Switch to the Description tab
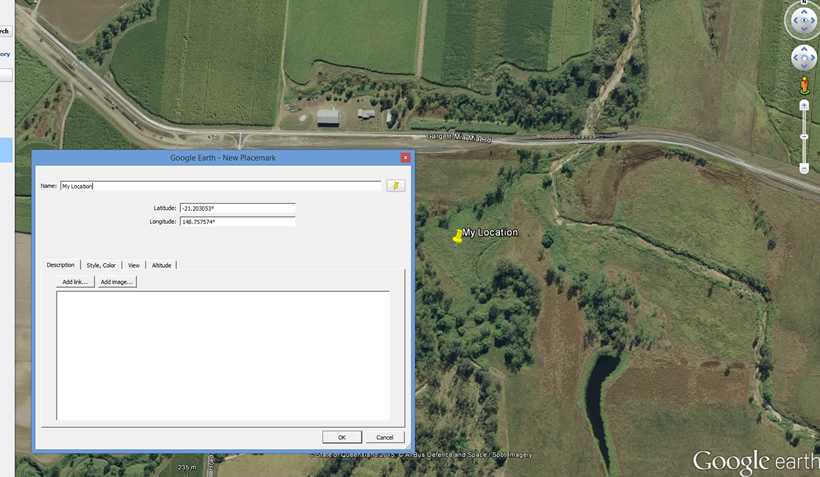Viewport: 820px width, 477px height. pos(61,265)
